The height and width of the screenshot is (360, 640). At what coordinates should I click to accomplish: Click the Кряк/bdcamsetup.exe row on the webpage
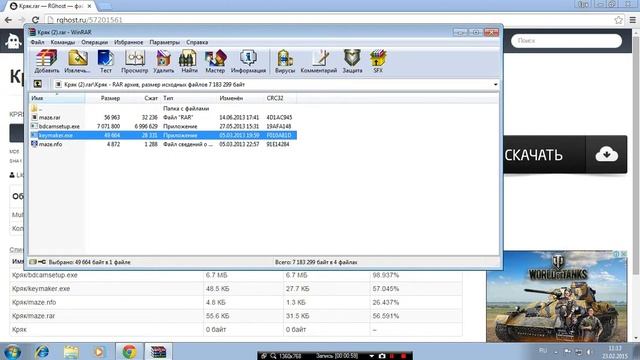pyautogui.click(x=236, y=275)
